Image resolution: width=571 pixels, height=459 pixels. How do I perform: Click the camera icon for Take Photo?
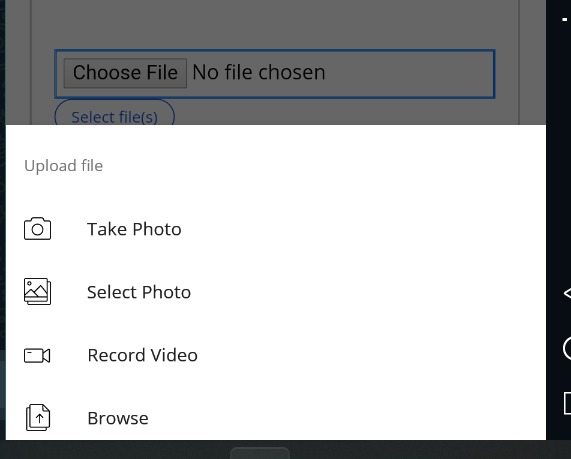point(38,229)
